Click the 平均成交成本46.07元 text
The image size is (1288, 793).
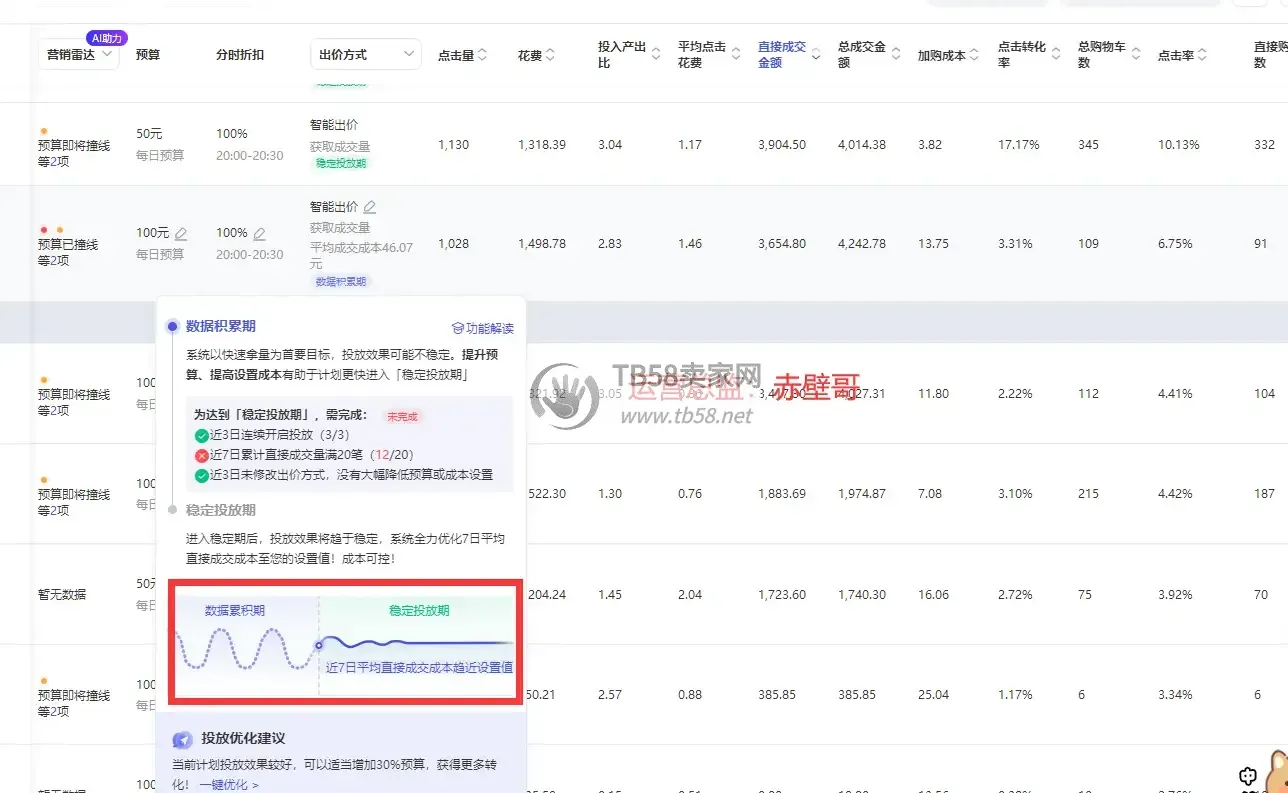click(x=361, y=255)
